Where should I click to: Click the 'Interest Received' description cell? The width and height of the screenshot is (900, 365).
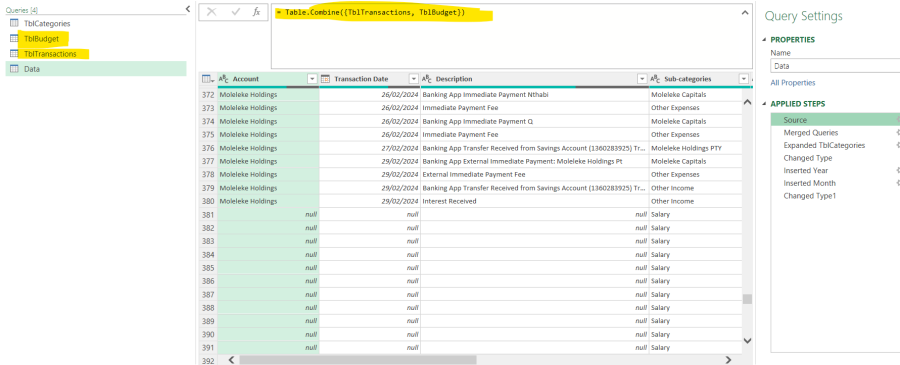(534, 201)
